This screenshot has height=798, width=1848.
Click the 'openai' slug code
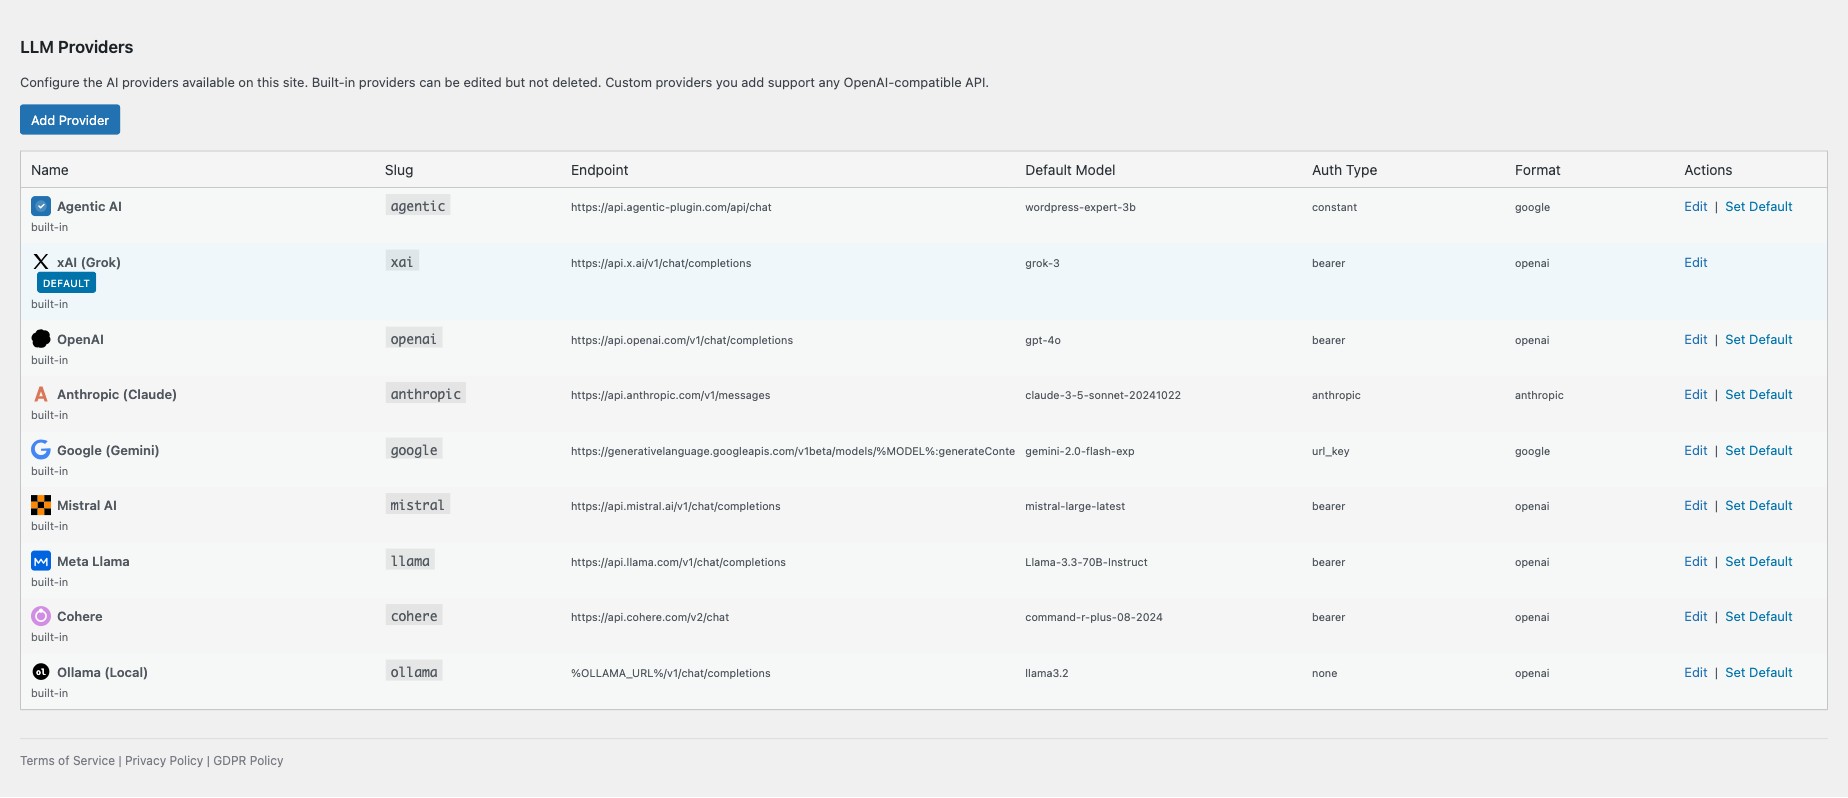click(x=414, y=339)
